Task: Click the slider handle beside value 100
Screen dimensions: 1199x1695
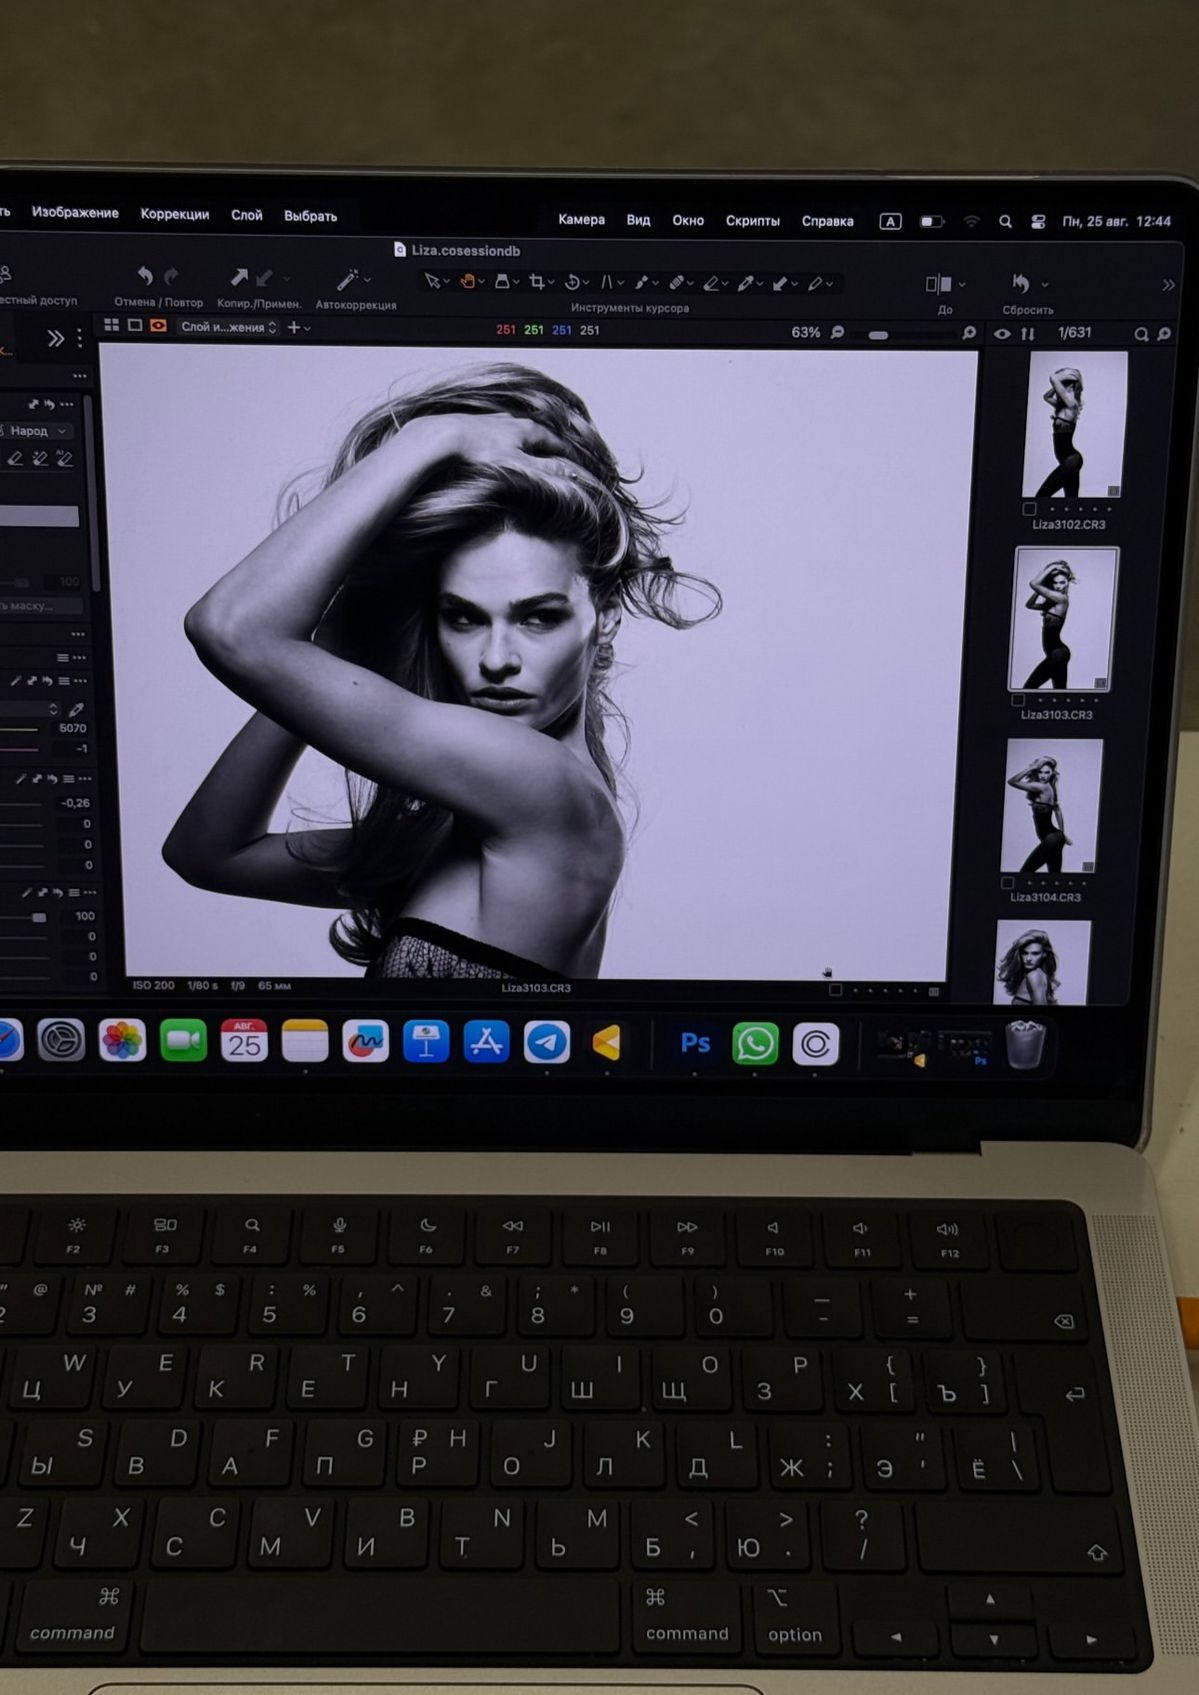Action: point(39,917)
